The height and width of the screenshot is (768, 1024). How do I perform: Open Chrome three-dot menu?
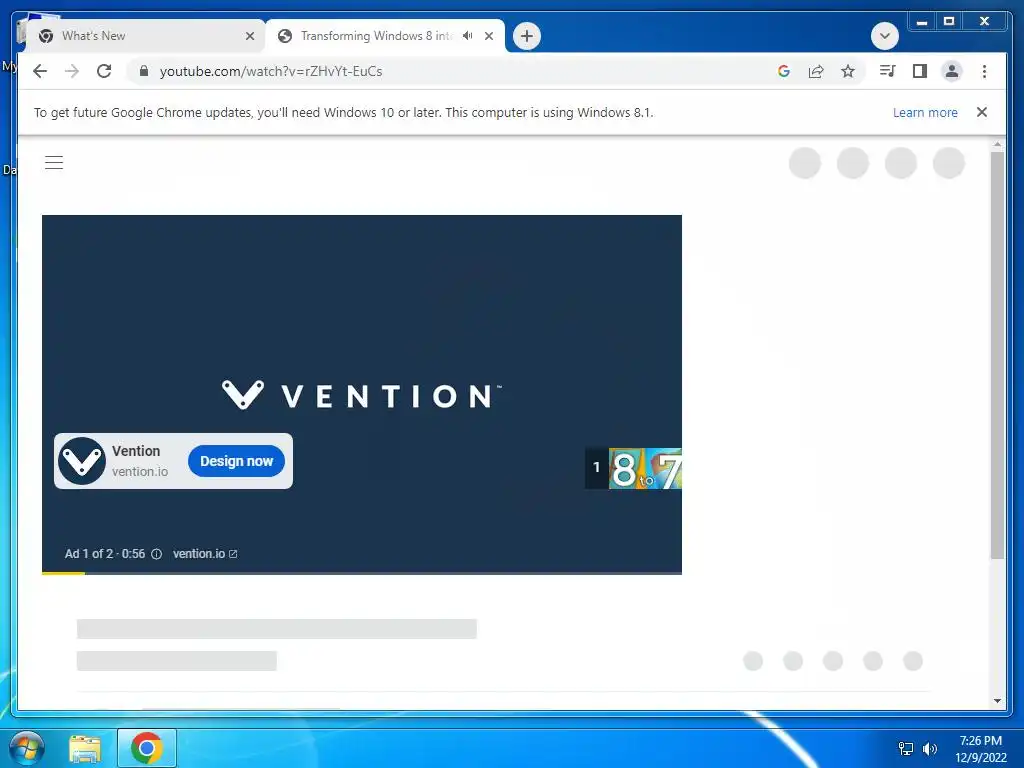coord(984,71)
